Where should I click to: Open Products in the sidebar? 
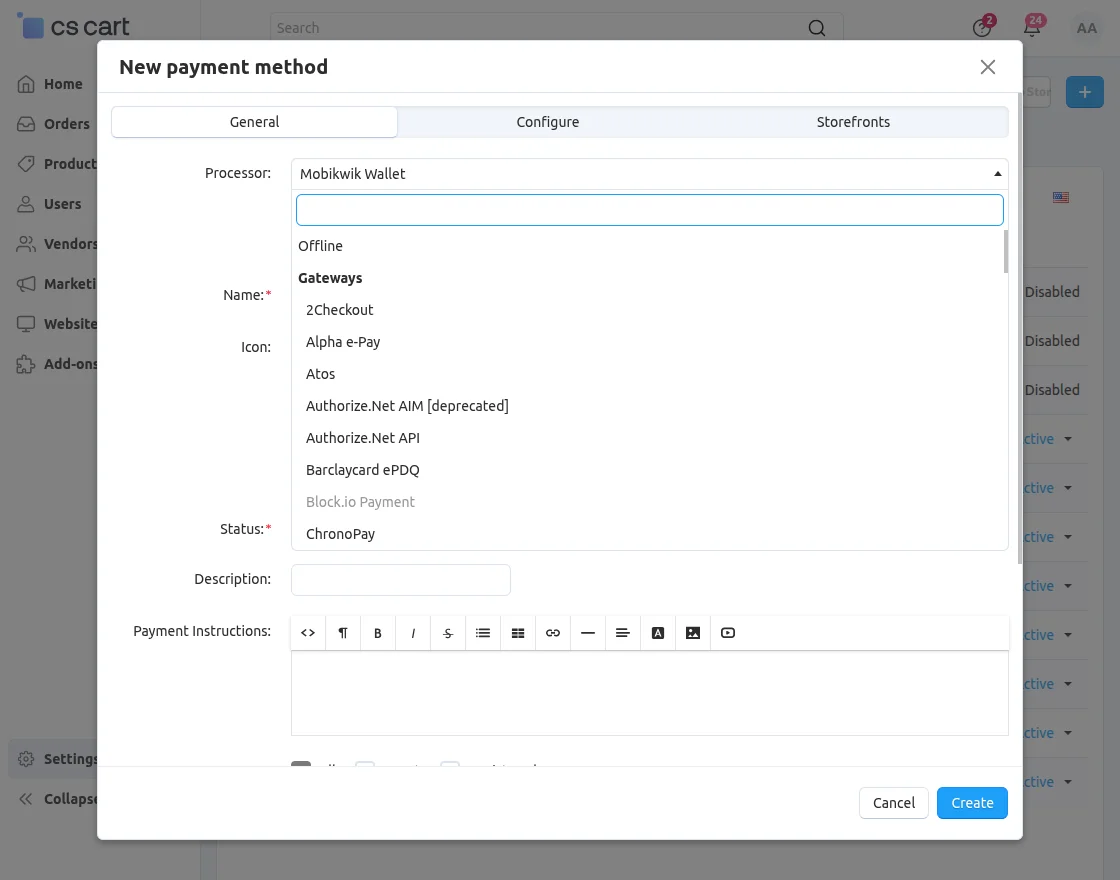tap(56, 164)
